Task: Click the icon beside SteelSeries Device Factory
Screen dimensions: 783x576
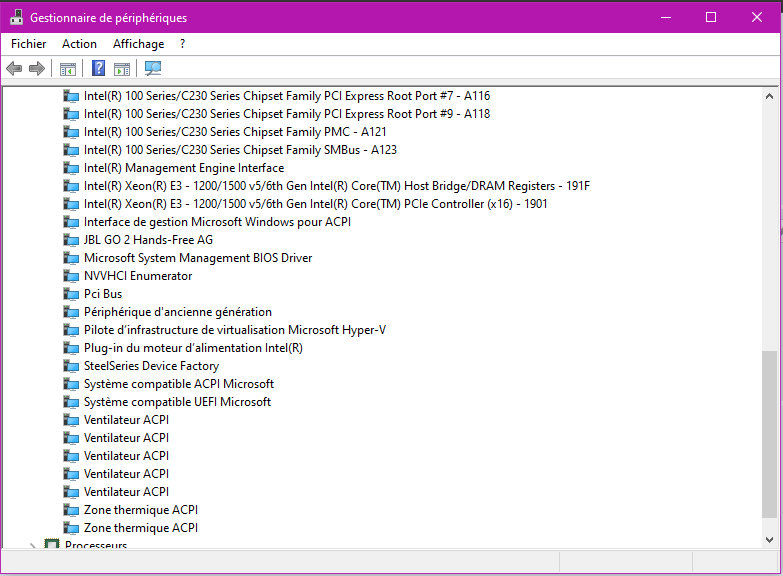Action: point(71,366)
